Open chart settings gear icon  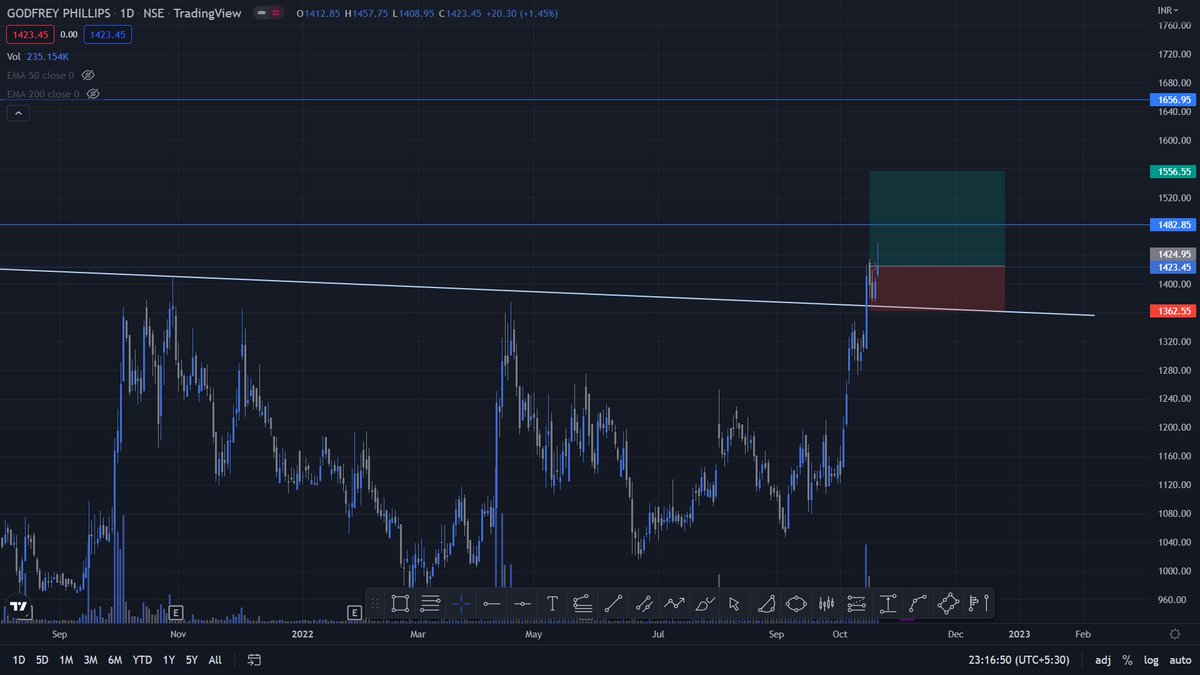1174,634
